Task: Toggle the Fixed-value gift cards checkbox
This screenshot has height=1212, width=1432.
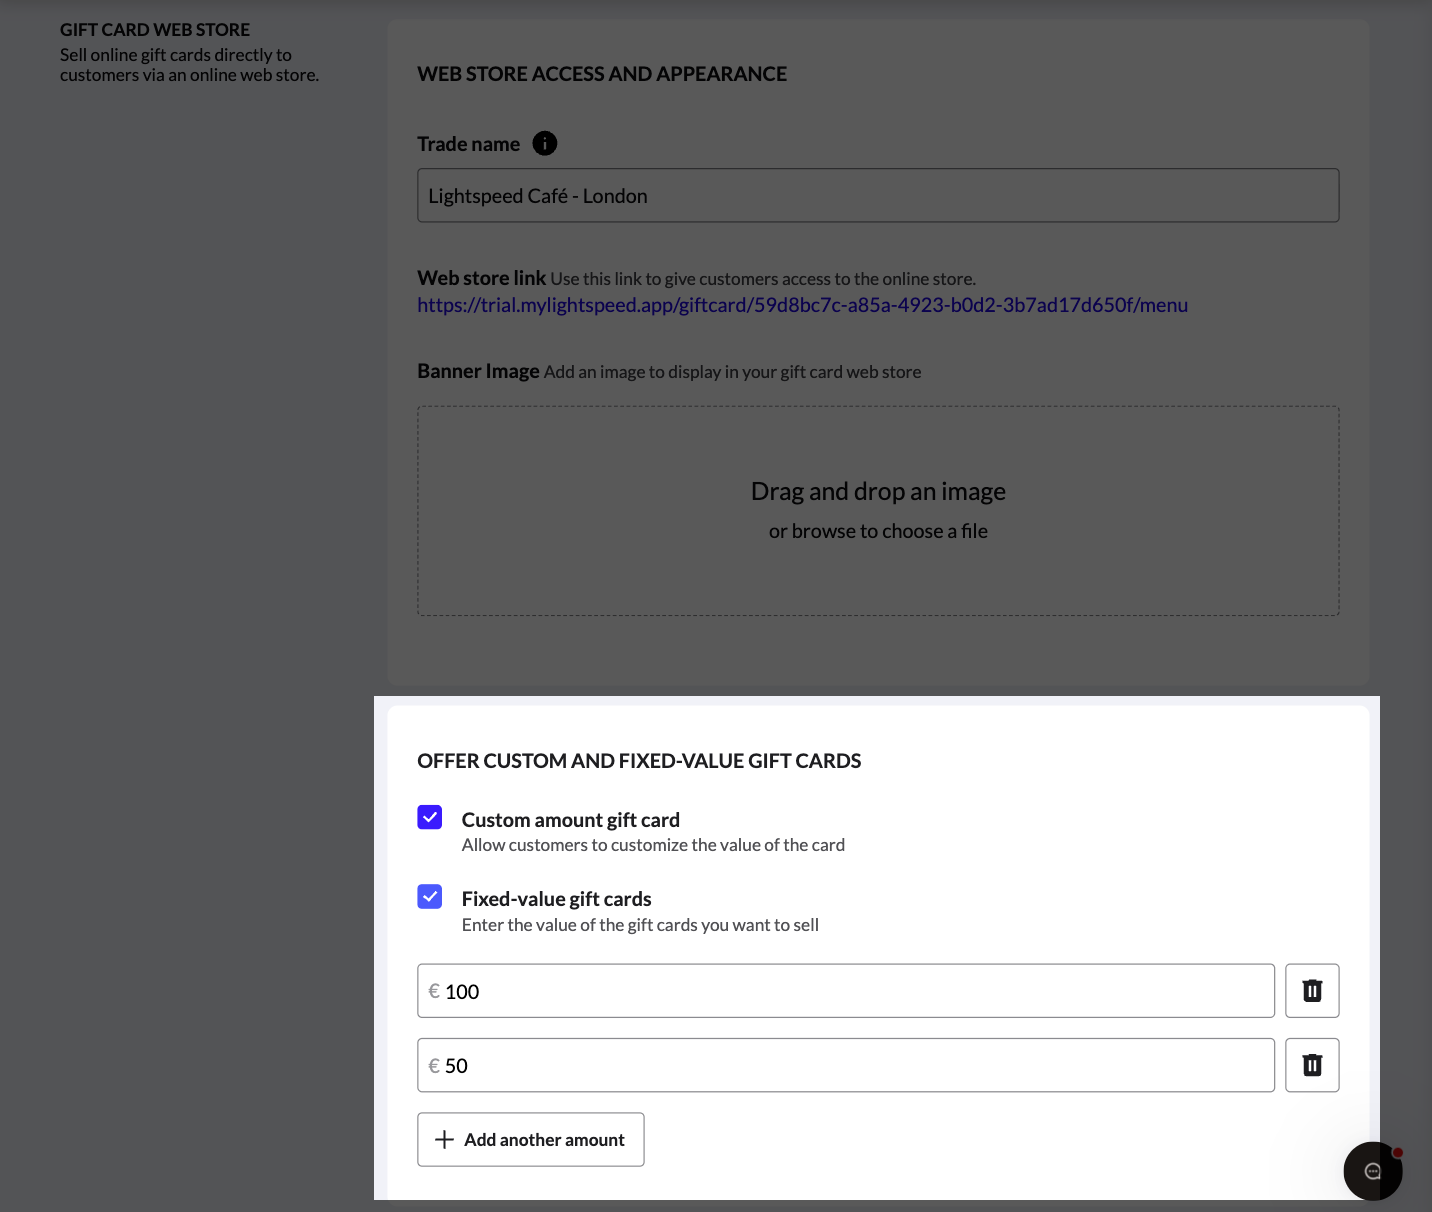Action: (x=430, y=897)
